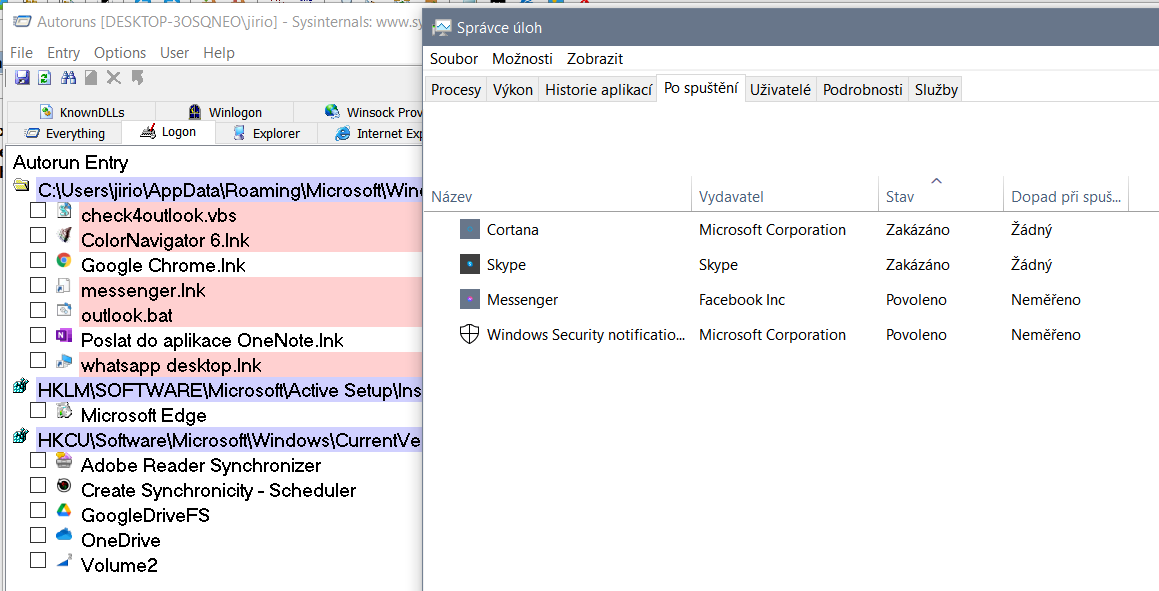Click the Save icon in Autoruns toolbar
The height and width of the screenshot is (591, 1159).
[x=22, y=78]
